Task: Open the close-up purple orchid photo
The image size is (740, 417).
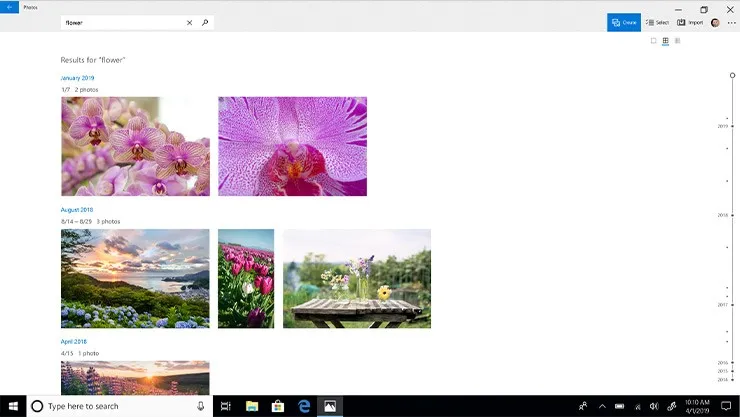Action: [x=292, y=146]
